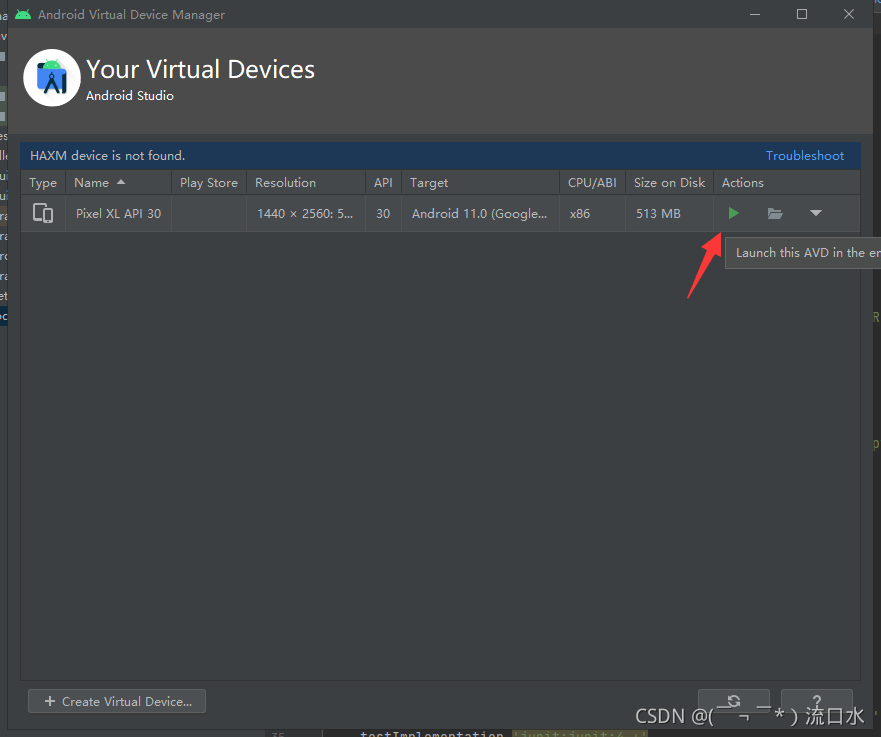Expand the actions dropdown arrow for Pixel XL
This screenshot has width=881, height=737.
816,213
